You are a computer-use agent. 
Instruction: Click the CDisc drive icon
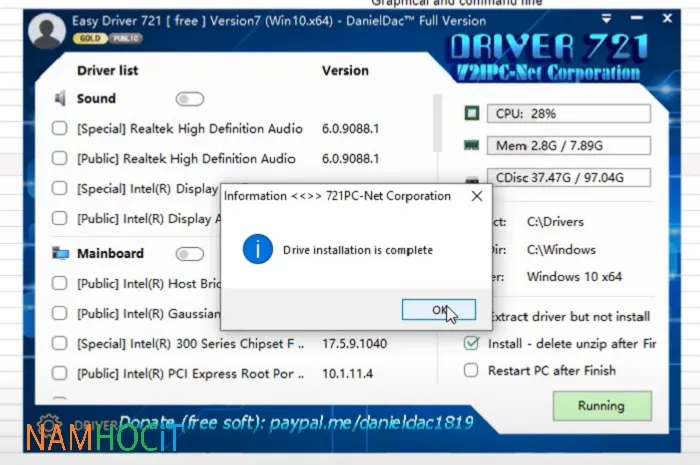point(472,178)
